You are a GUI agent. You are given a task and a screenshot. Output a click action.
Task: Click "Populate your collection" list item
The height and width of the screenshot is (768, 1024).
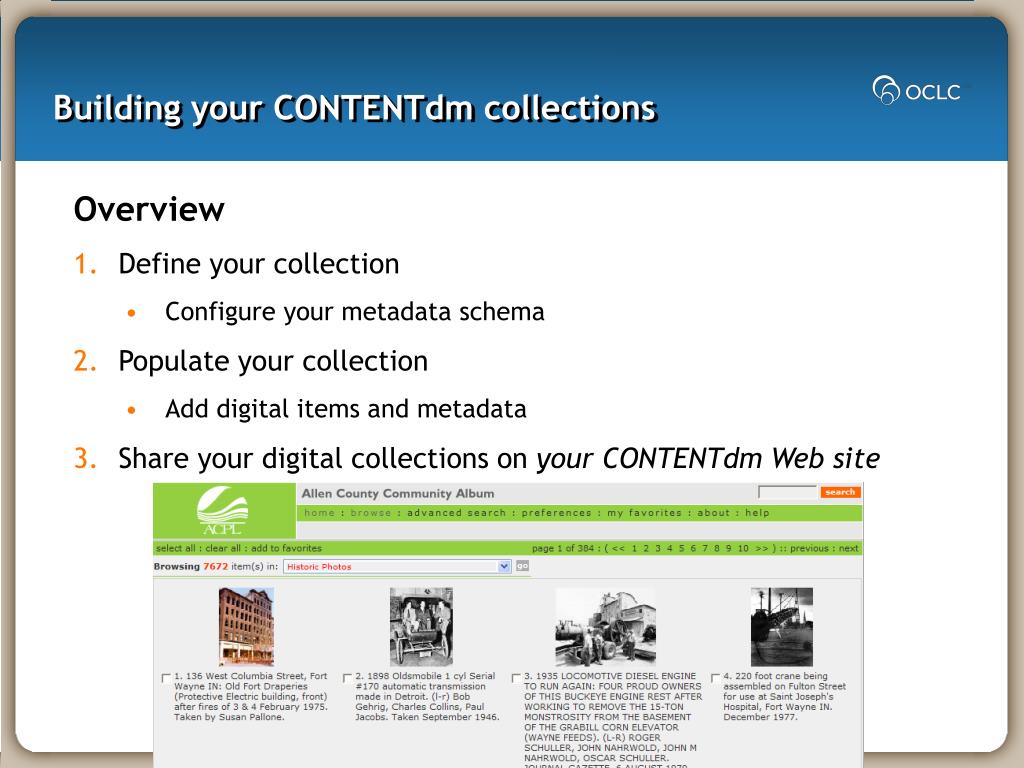tap(273, 361)
